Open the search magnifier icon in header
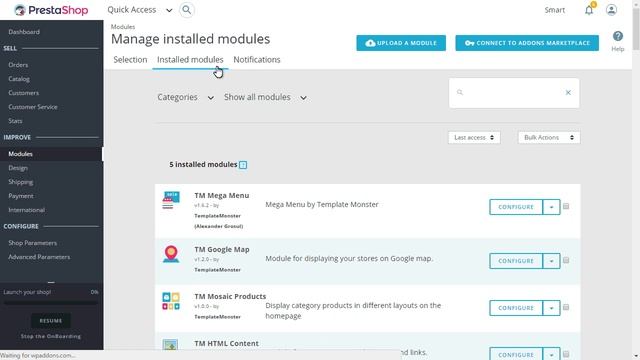Viewport: 640px width, 360px height. pos(187,10)
